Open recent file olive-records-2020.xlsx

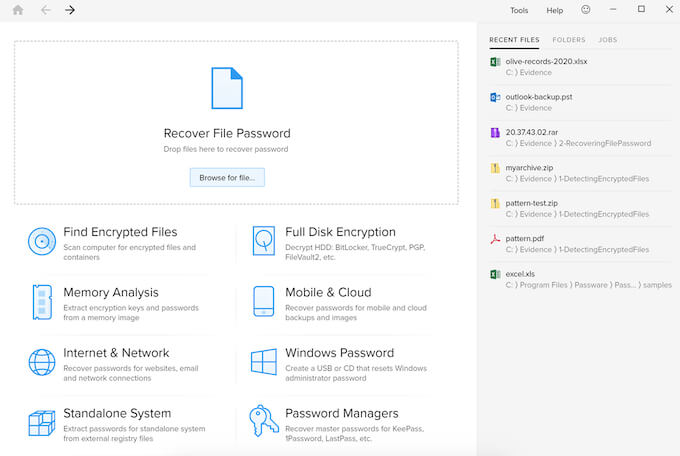click(x=546, y=62)
